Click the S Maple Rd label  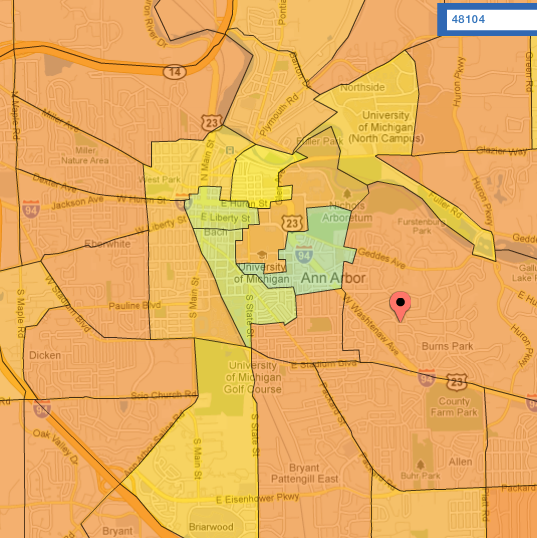21,314
